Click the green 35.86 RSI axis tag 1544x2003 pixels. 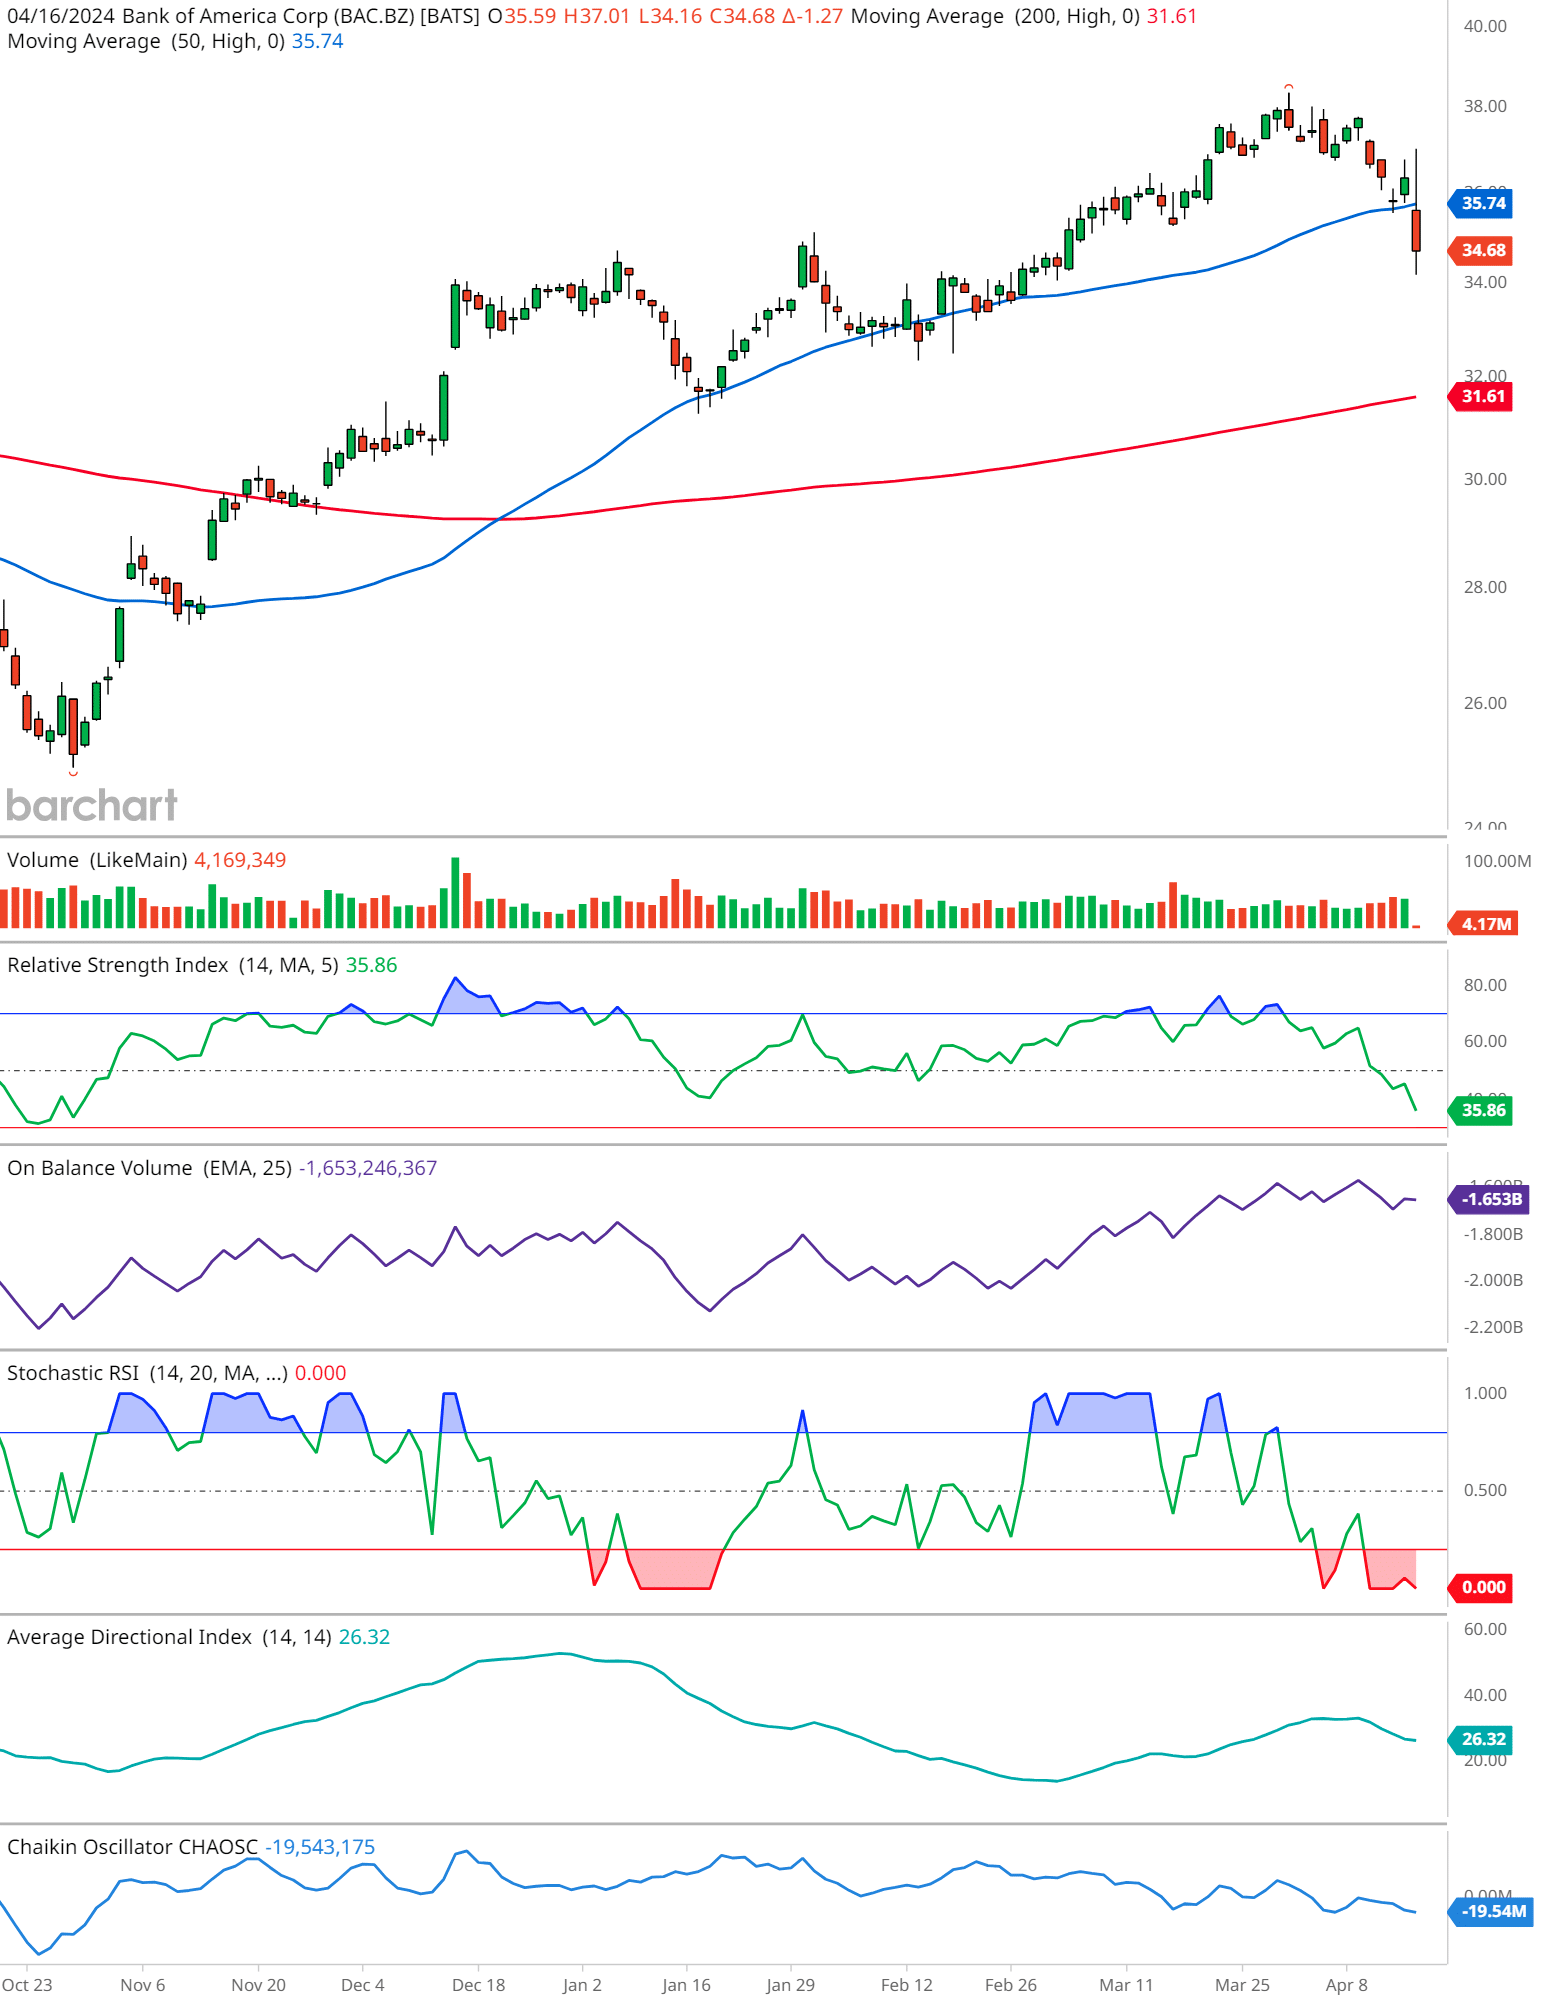coord(1481,1110)
